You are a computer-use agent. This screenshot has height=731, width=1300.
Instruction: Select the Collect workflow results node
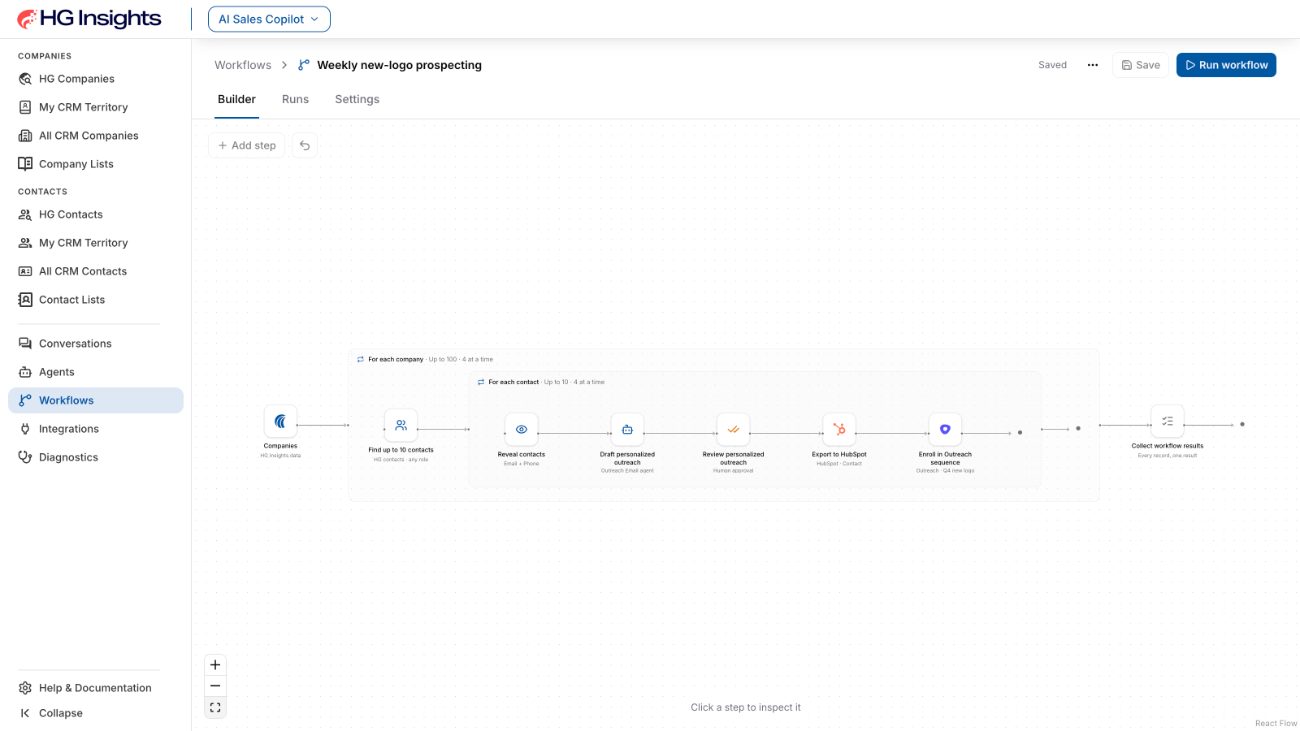click(x=1167, y=421)
